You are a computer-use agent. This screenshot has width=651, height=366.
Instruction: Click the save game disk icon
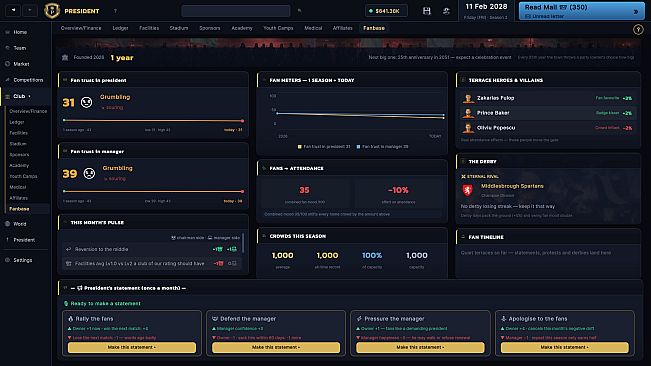click(426, 11)
